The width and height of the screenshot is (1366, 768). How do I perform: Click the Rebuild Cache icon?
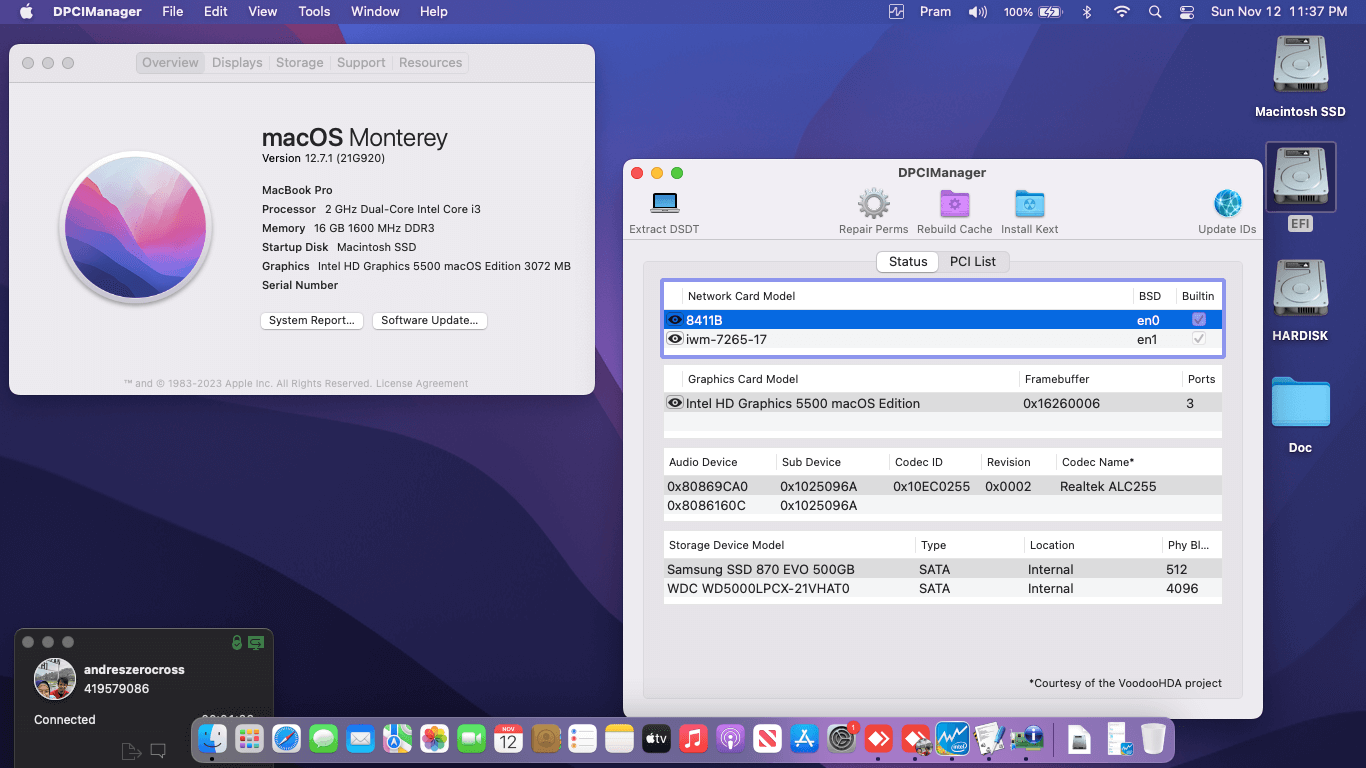tap(954, 205)
